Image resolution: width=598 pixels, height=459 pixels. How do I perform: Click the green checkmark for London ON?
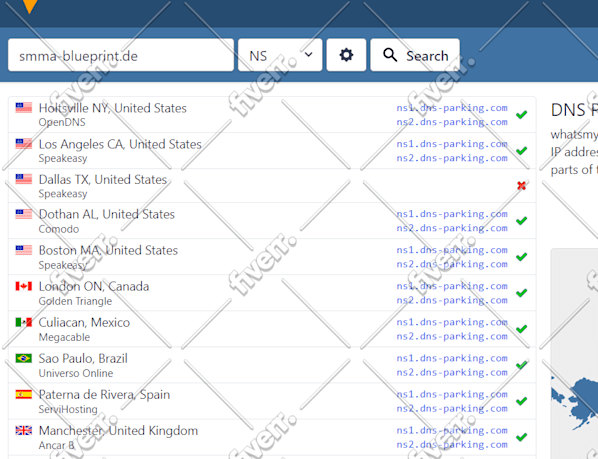[x=521, y=293]
